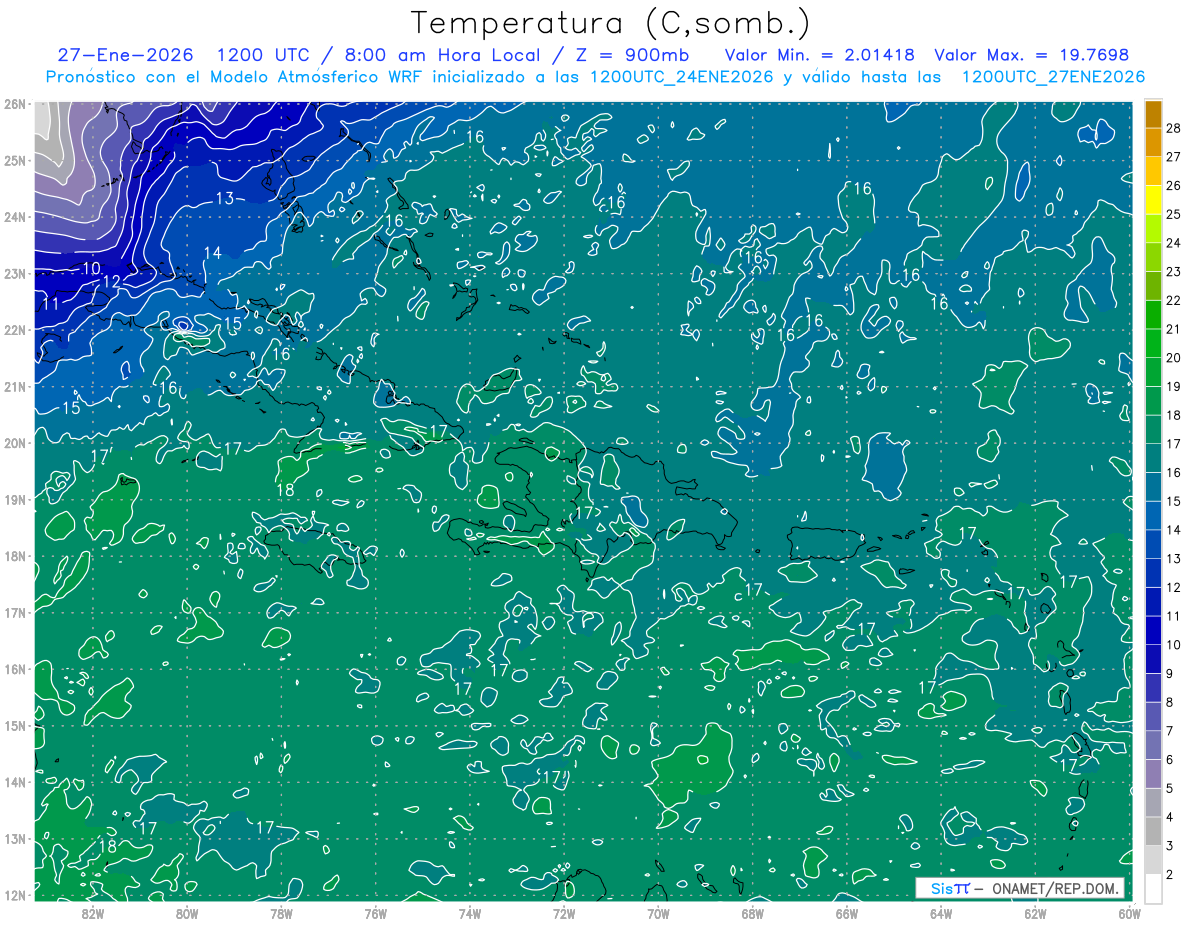Click the contour label 10 on the map

coord(91,268)
